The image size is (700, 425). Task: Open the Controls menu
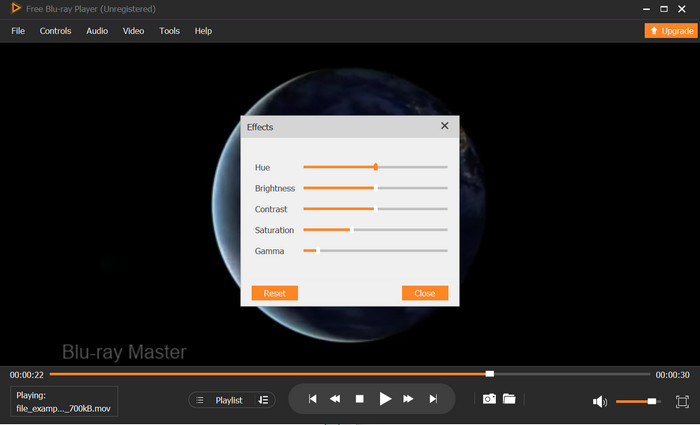pos(55,31)
